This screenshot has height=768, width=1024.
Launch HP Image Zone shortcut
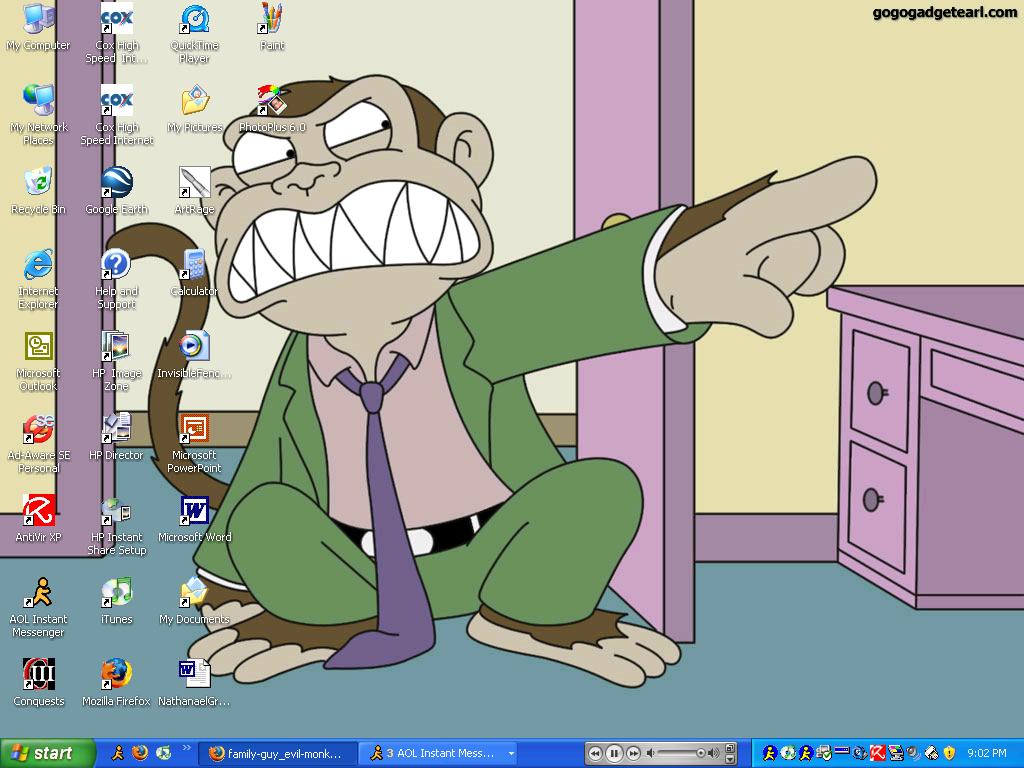coord(116,362)
